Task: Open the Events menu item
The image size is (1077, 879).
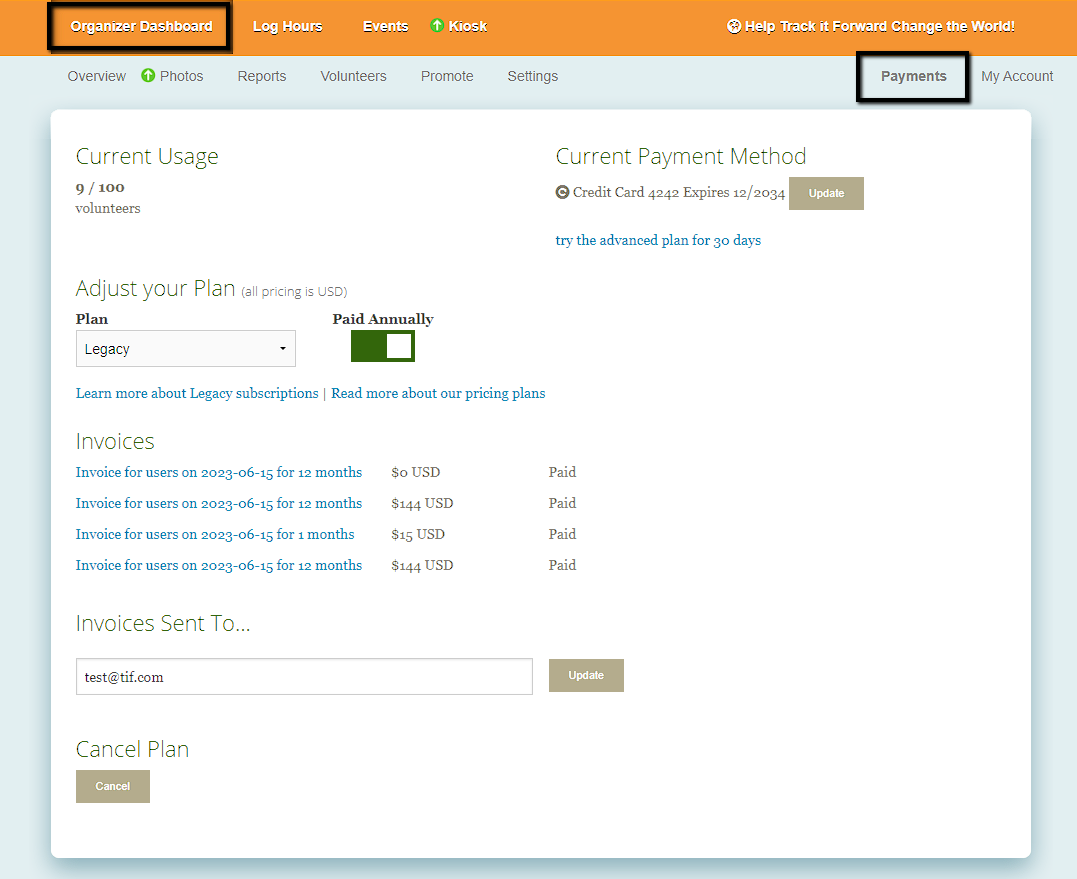Action: (x=385, y=27)
